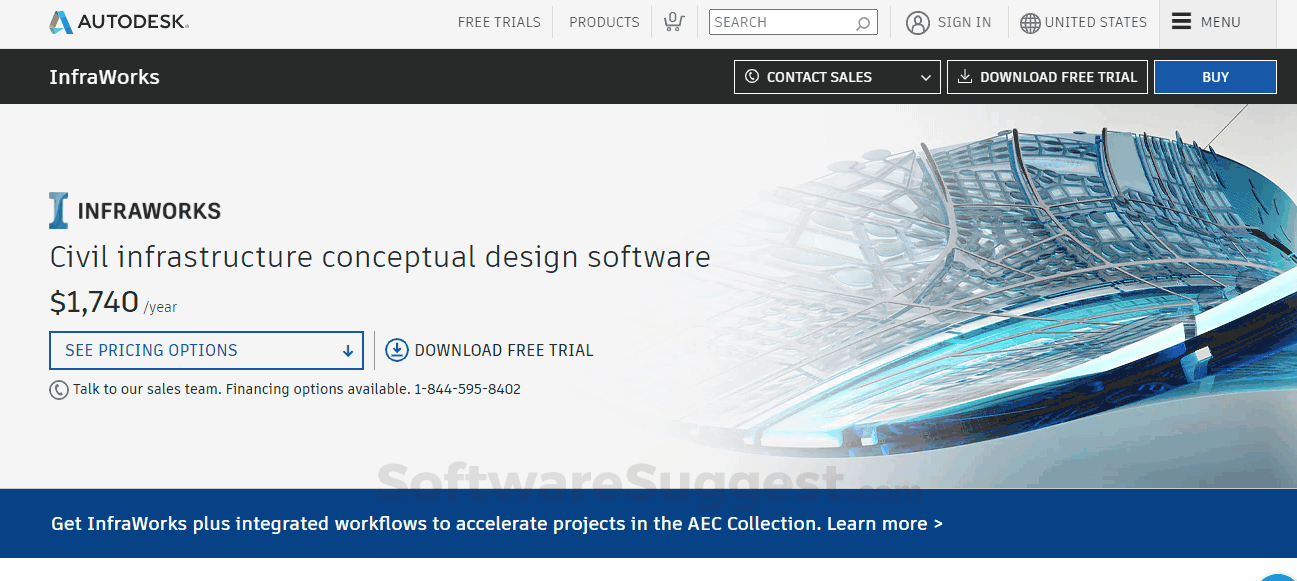1297x581 pixels.
Task: Click the Sign In account icon
Action: (918, 22)
